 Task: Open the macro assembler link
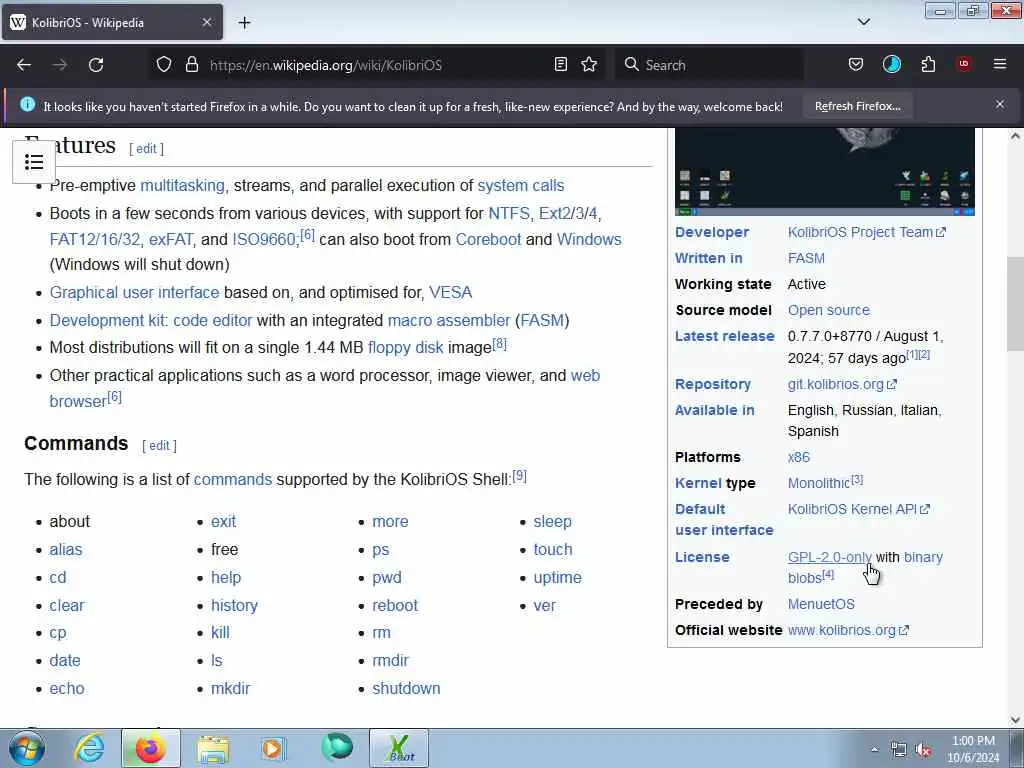coord(449,321)
